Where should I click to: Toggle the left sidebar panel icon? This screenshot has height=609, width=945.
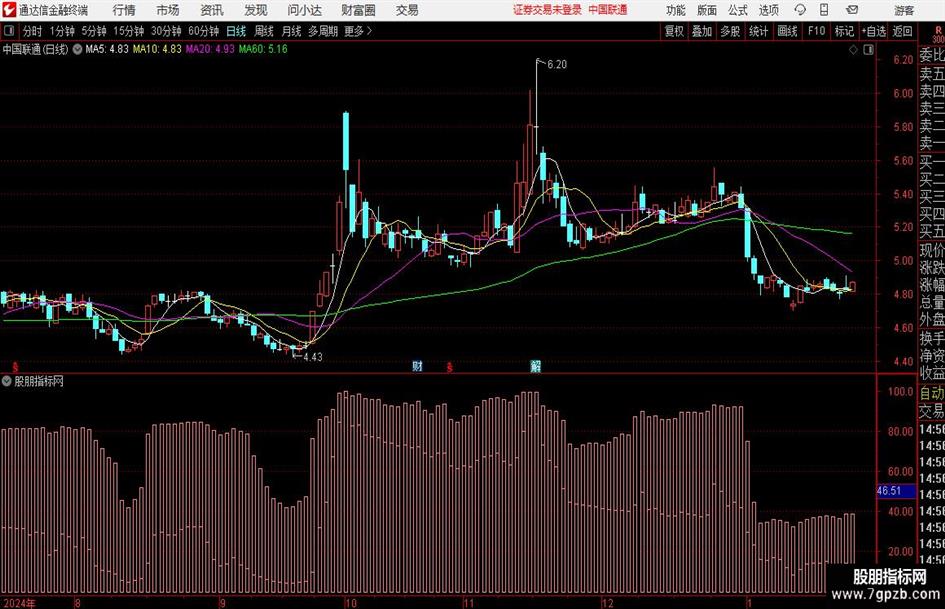(9, 31)
